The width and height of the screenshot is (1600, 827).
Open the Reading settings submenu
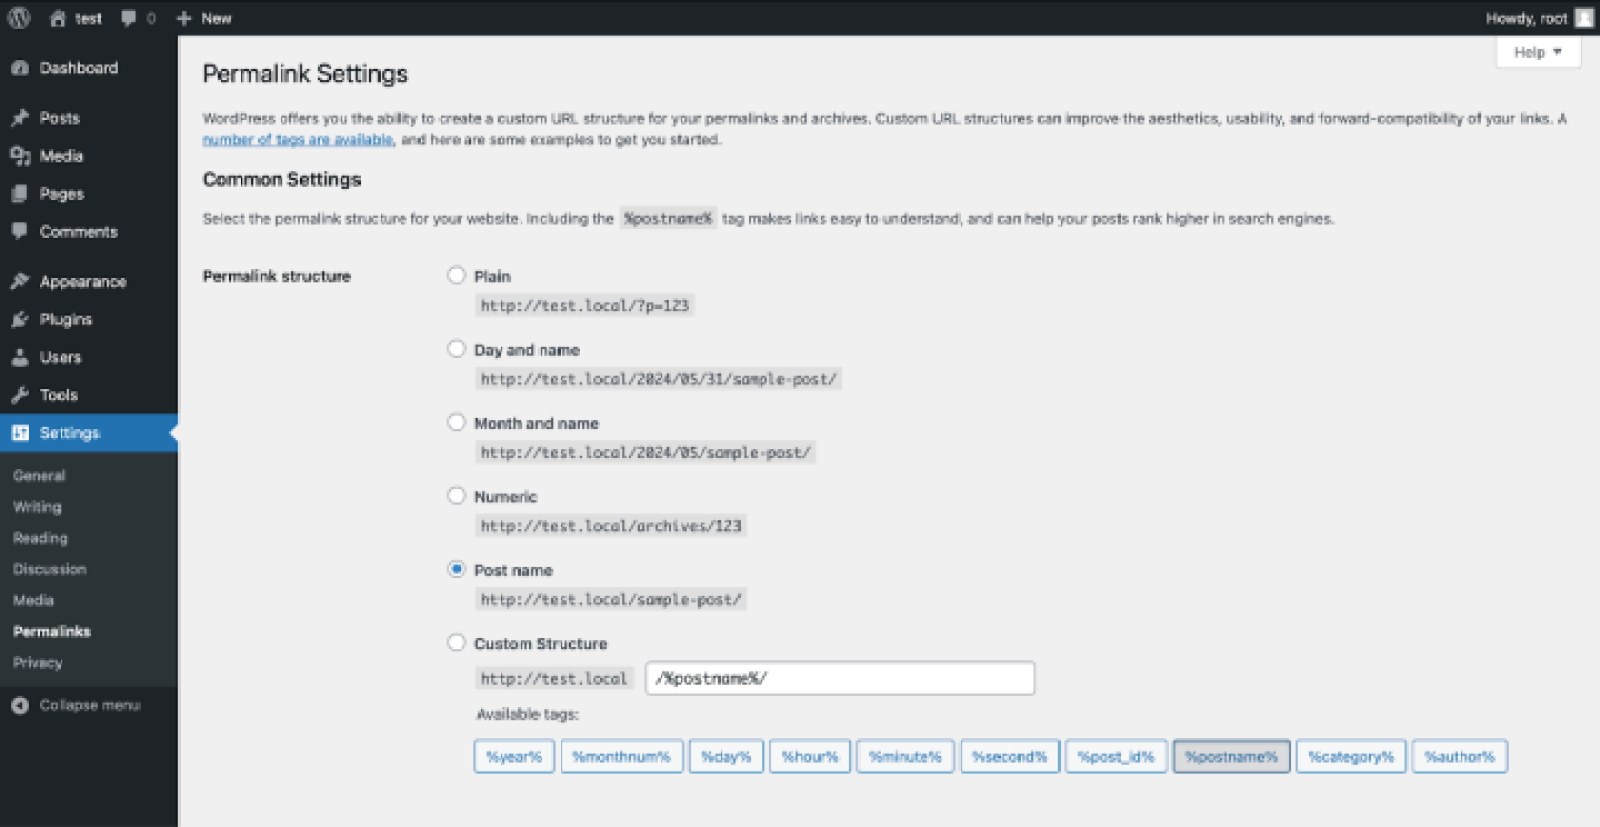(40, 538)
